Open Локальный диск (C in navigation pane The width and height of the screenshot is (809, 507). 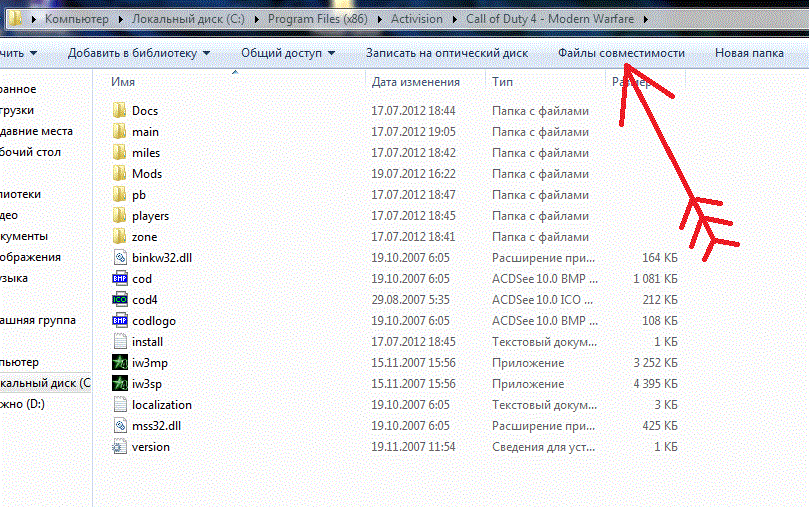pyautogui.click(x=45, y=383)
